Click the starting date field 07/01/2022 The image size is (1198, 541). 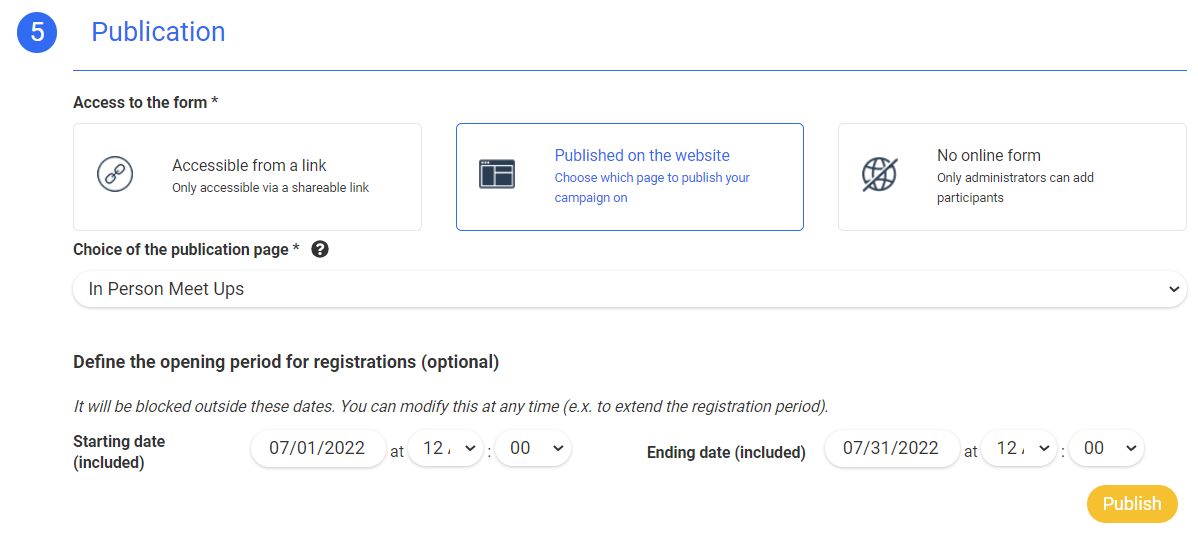click(318, 449)
